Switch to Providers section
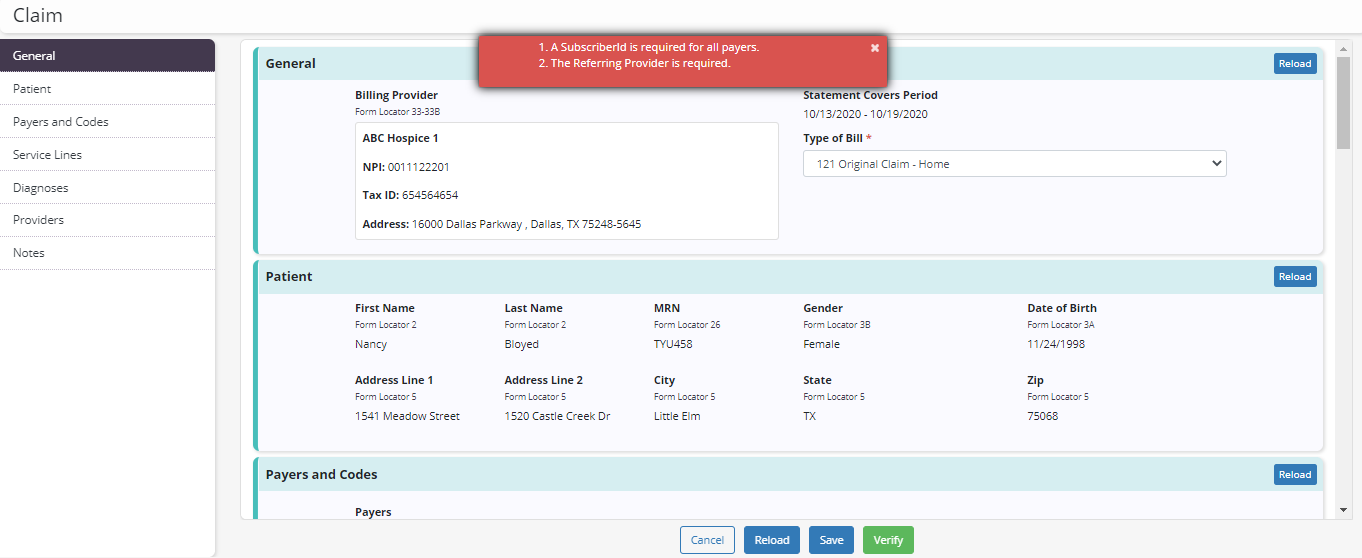Viewport: 1362px width, 558px height. pos(107,220)
